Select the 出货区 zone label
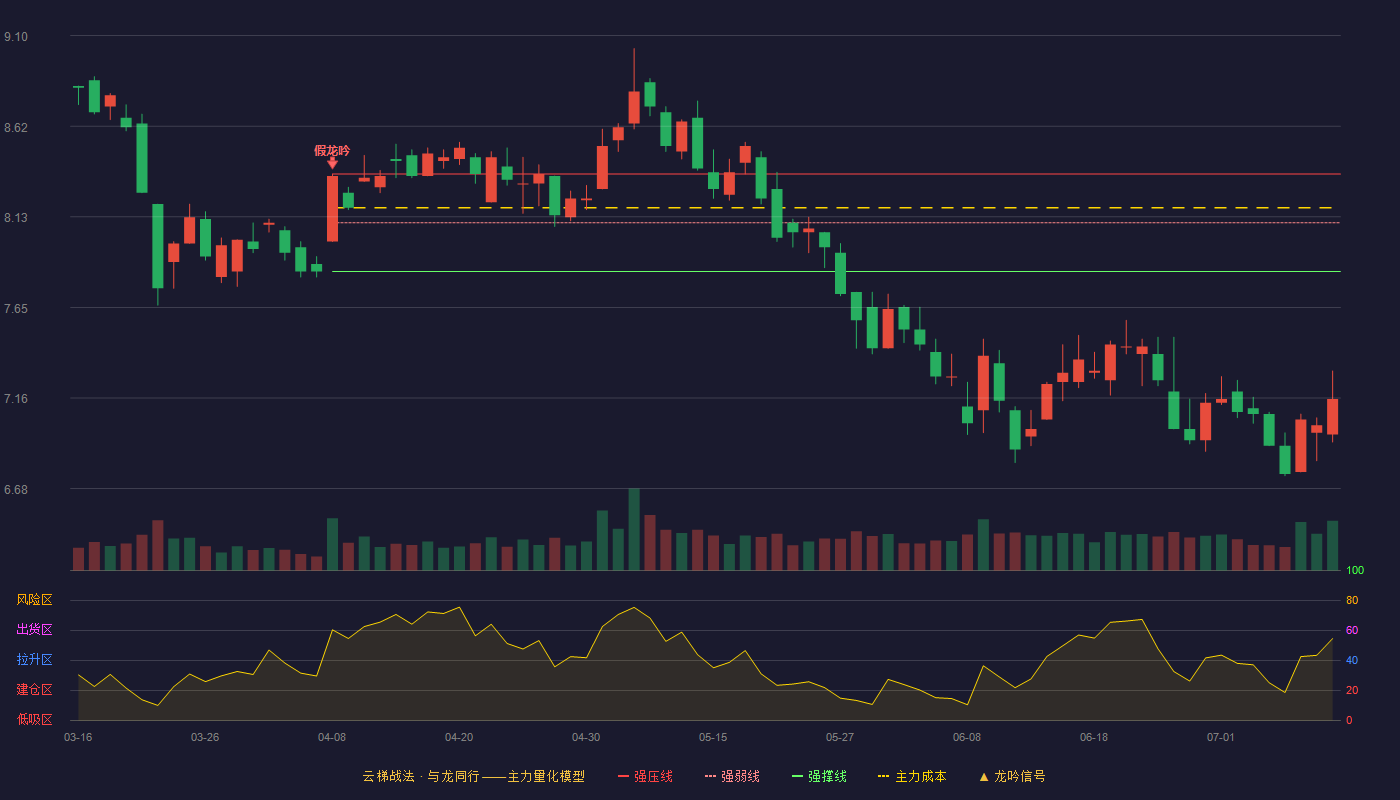The image size is (1400, 800). (34, 630)
